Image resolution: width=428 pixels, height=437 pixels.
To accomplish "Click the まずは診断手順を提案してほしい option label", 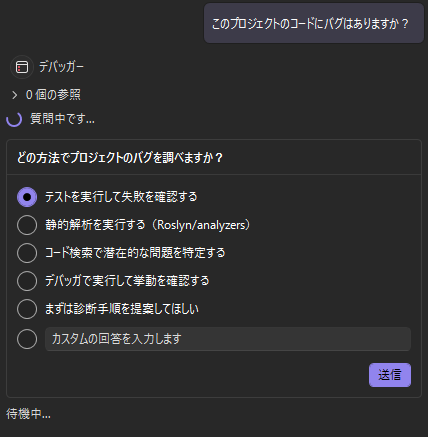I will [122, 309].
